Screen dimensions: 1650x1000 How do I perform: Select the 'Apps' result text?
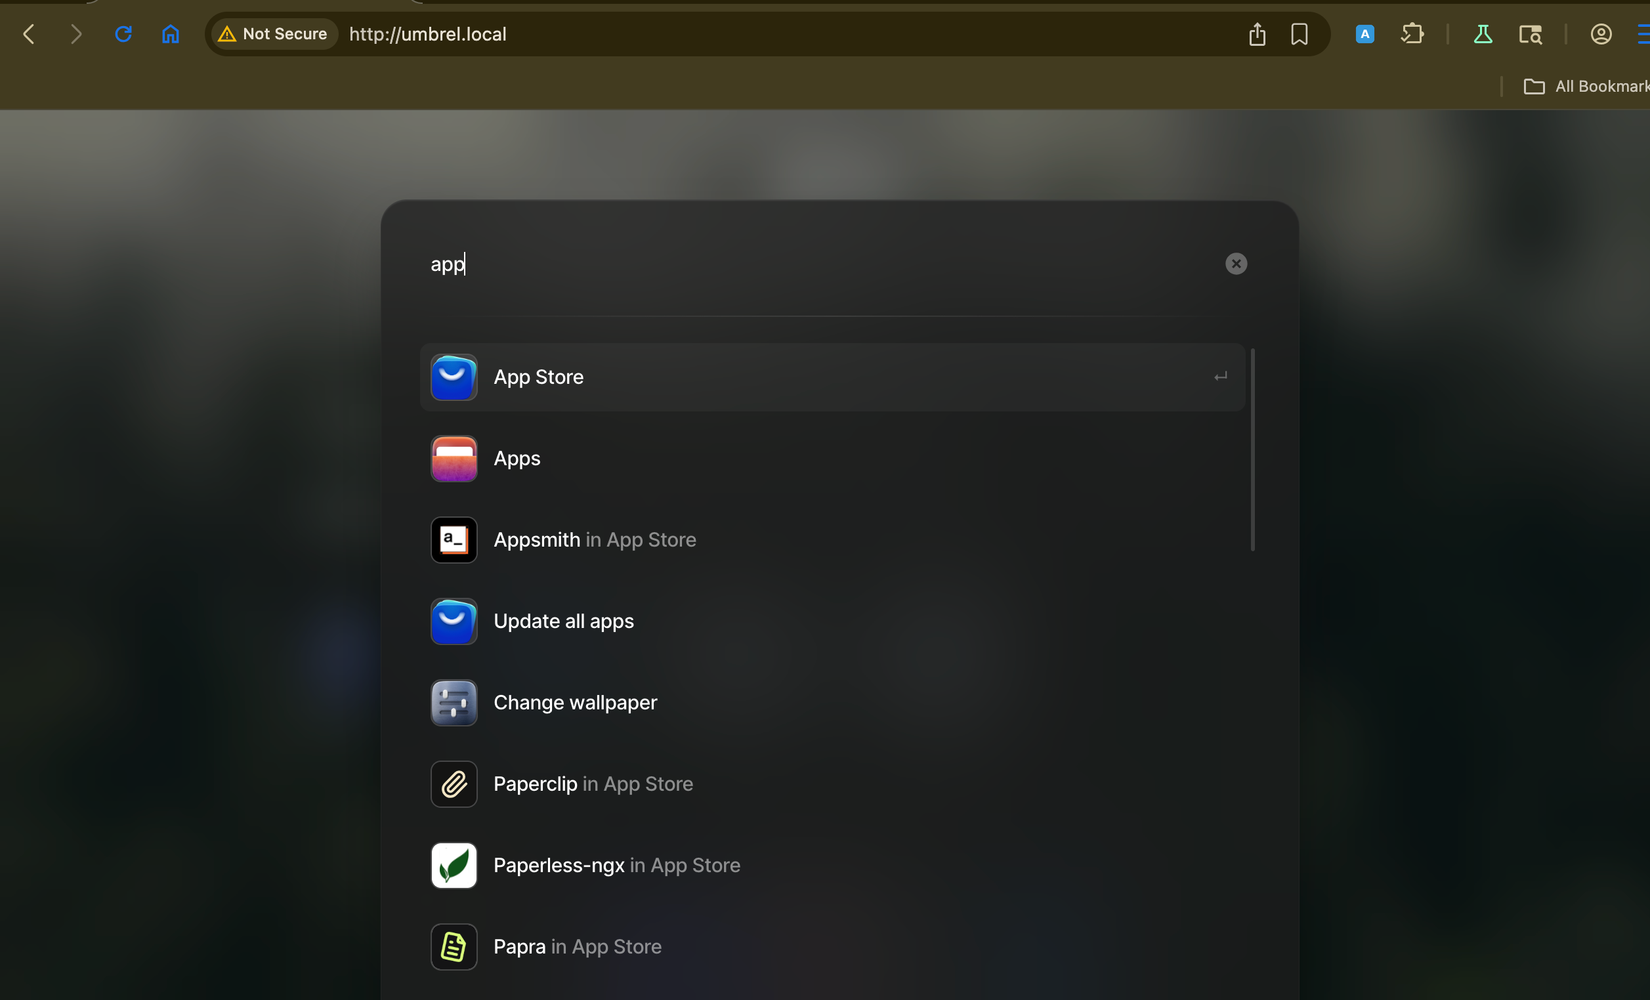517,459
